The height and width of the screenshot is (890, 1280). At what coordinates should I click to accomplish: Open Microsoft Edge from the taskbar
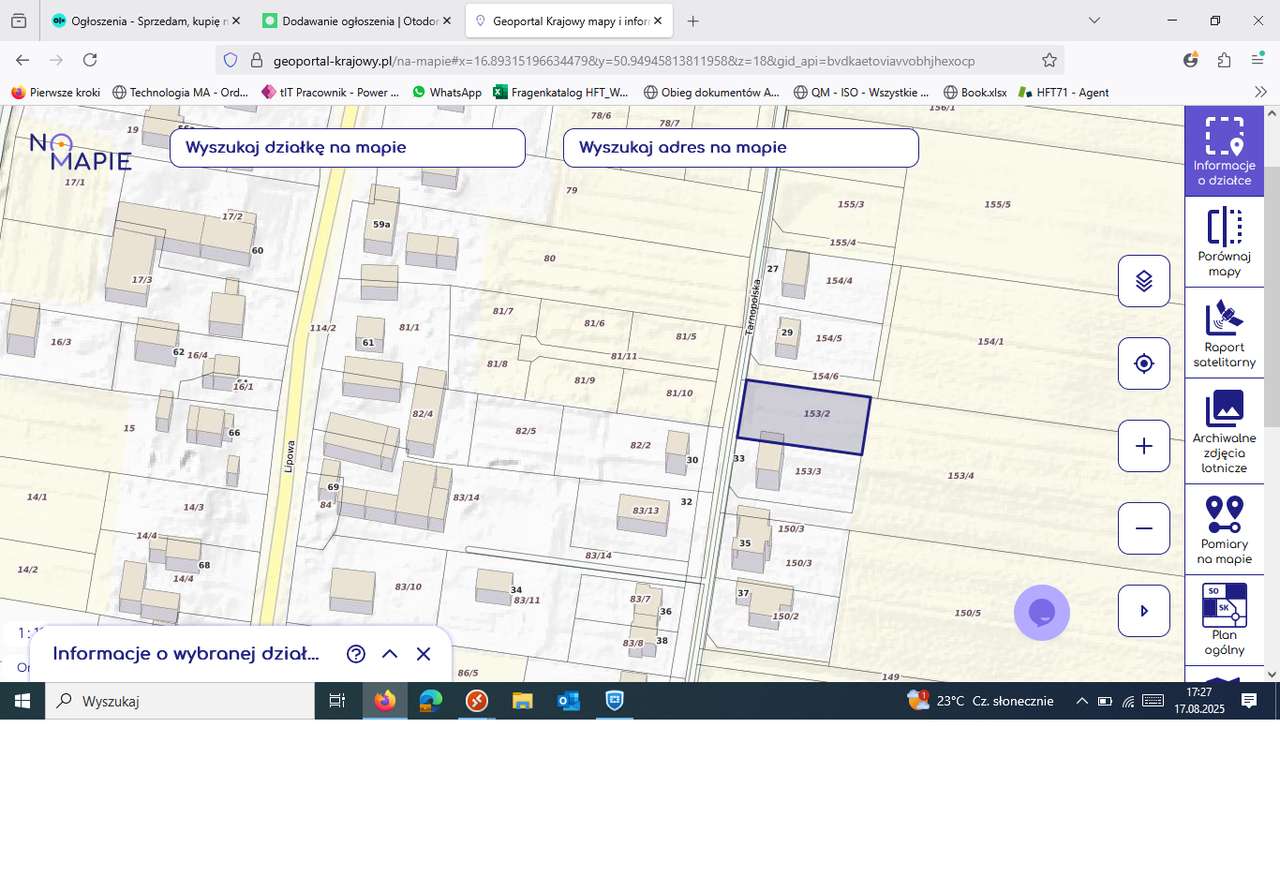[x=431, y=701]
